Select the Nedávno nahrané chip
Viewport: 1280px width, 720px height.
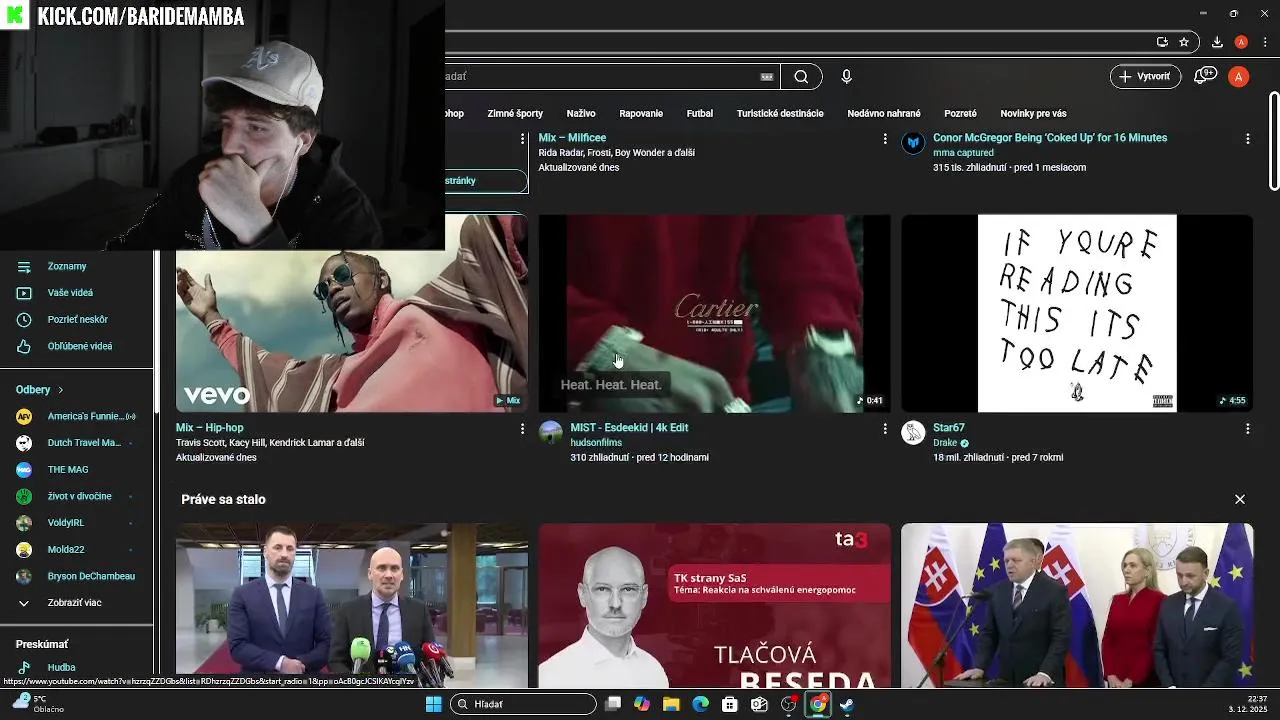(x=884, y=114)
